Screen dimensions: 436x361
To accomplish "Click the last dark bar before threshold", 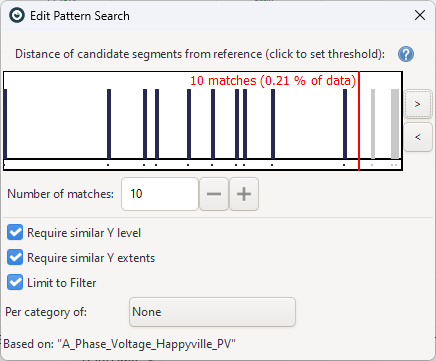I will [345, 124].
